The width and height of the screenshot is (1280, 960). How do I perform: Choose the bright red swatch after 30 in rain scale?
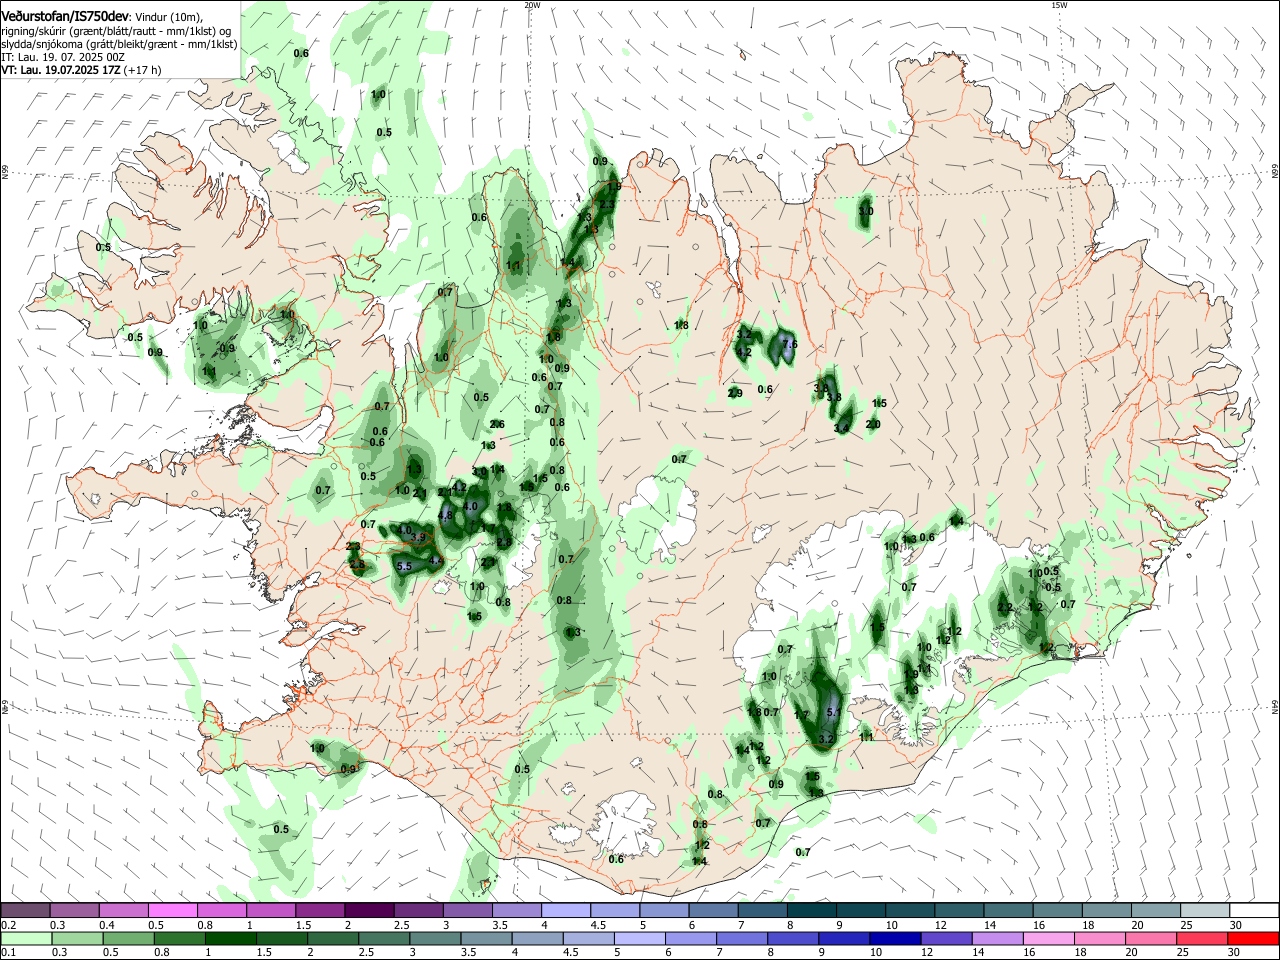coord(1253,939)
